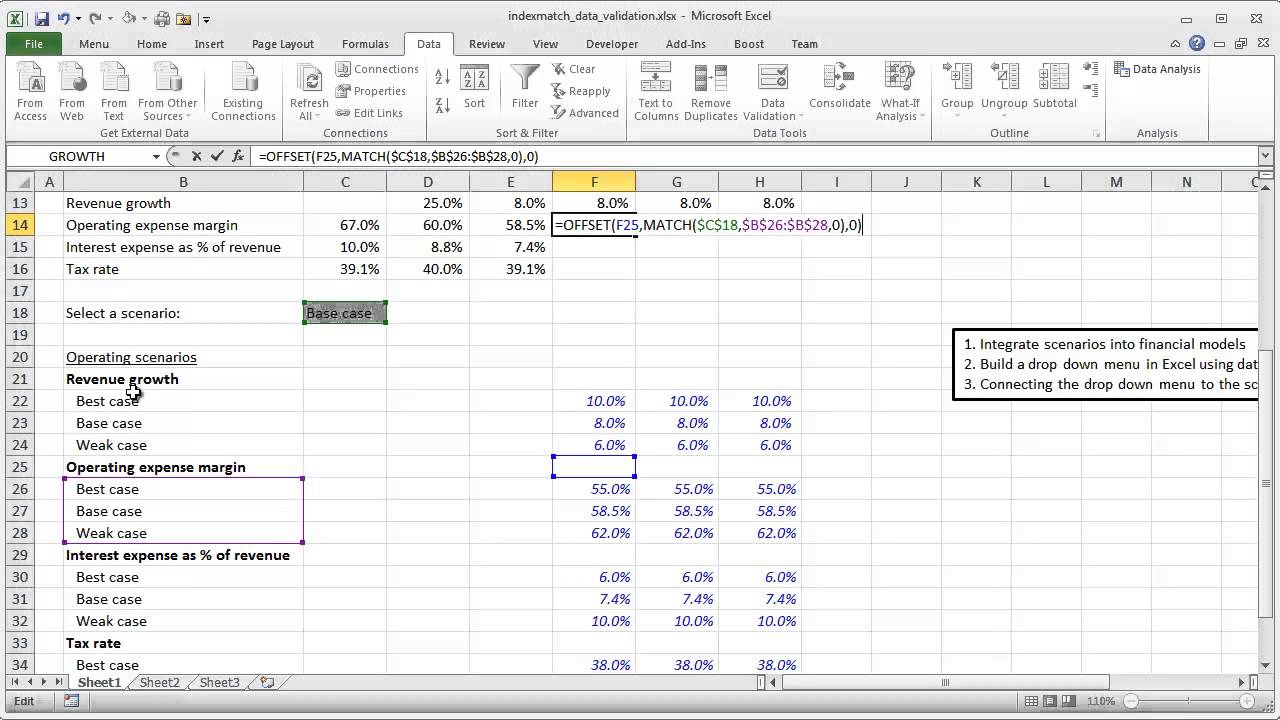
Task: Confirm the formula with checkmark
Action: coord(217,156)
